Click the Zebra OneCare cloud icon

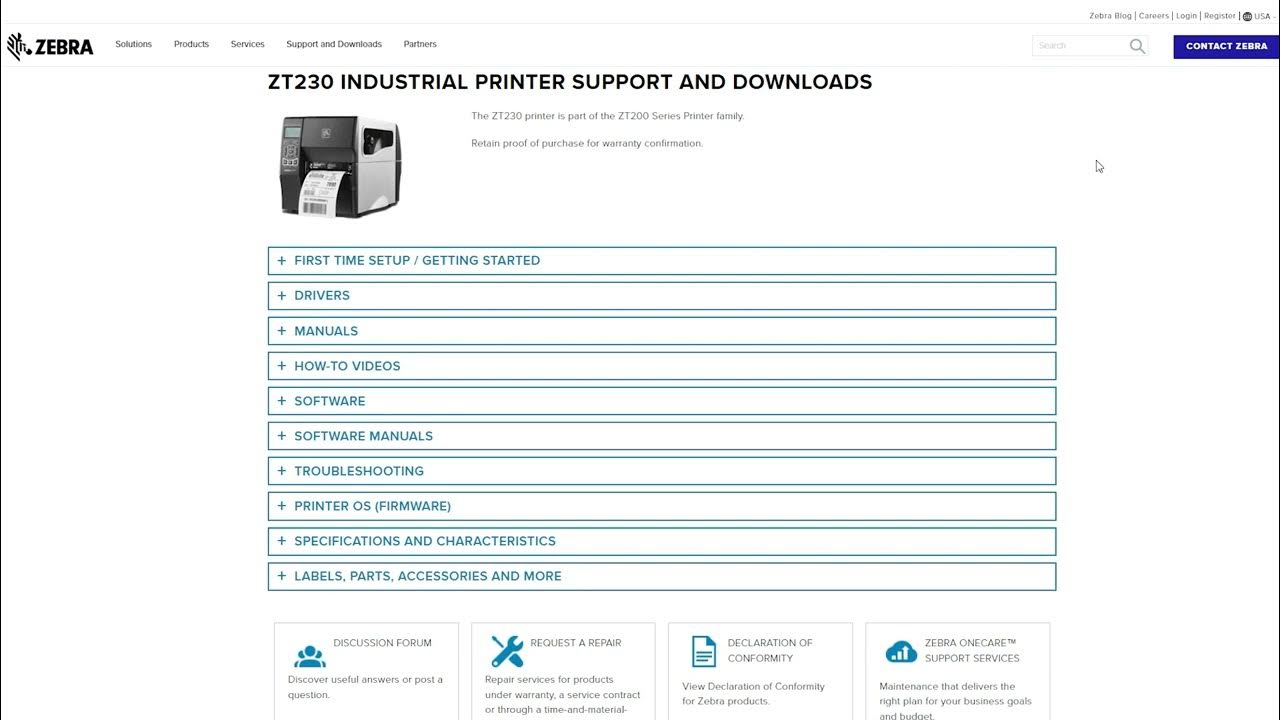(x=901, y=652)
